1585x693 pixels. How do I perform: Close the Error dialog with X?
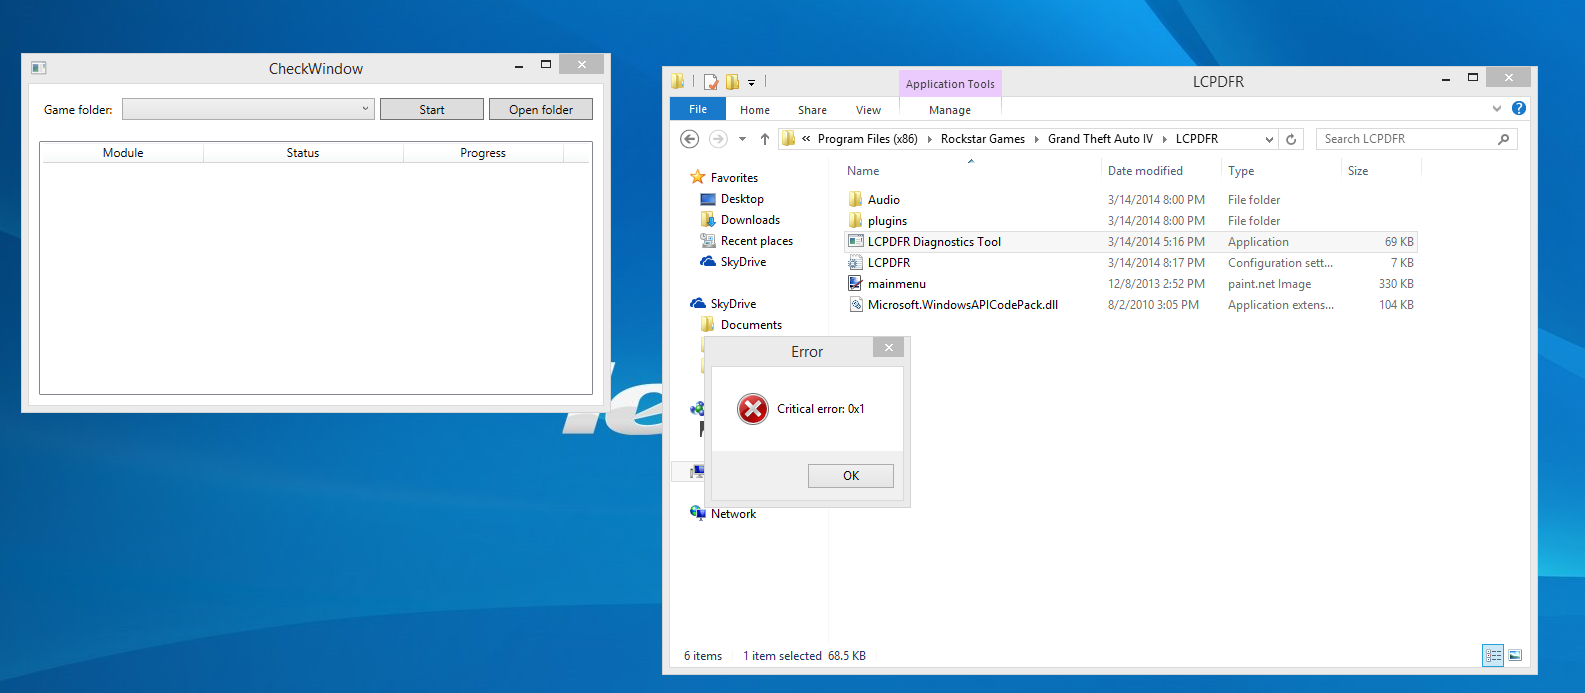click(x=889, y=348)
